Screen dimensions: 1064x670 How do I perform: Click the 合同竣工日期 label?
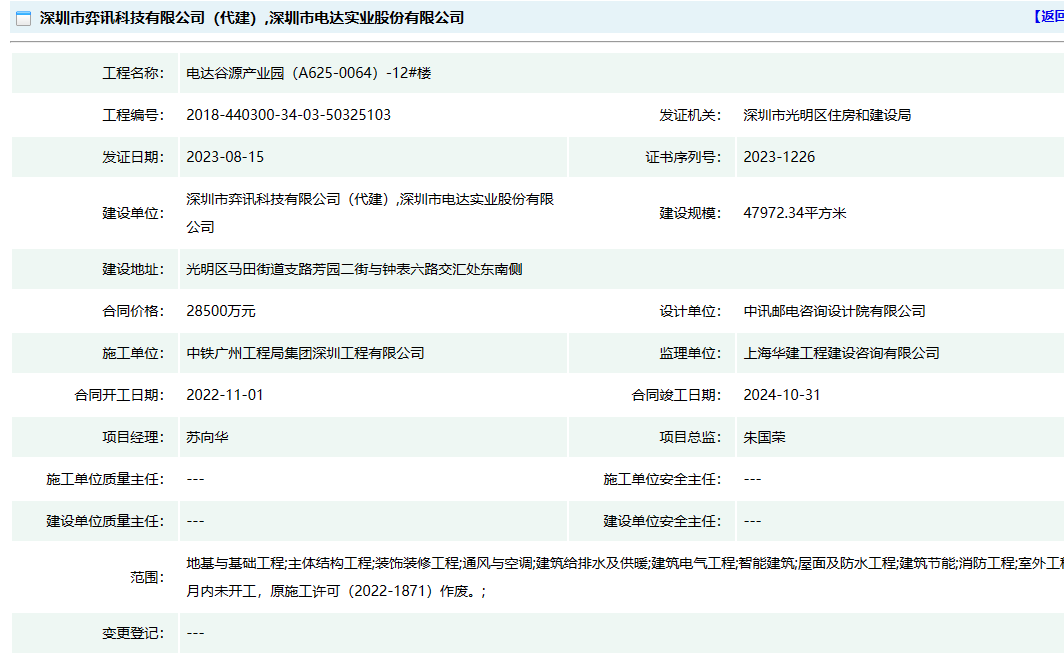[x=677, y=396]
